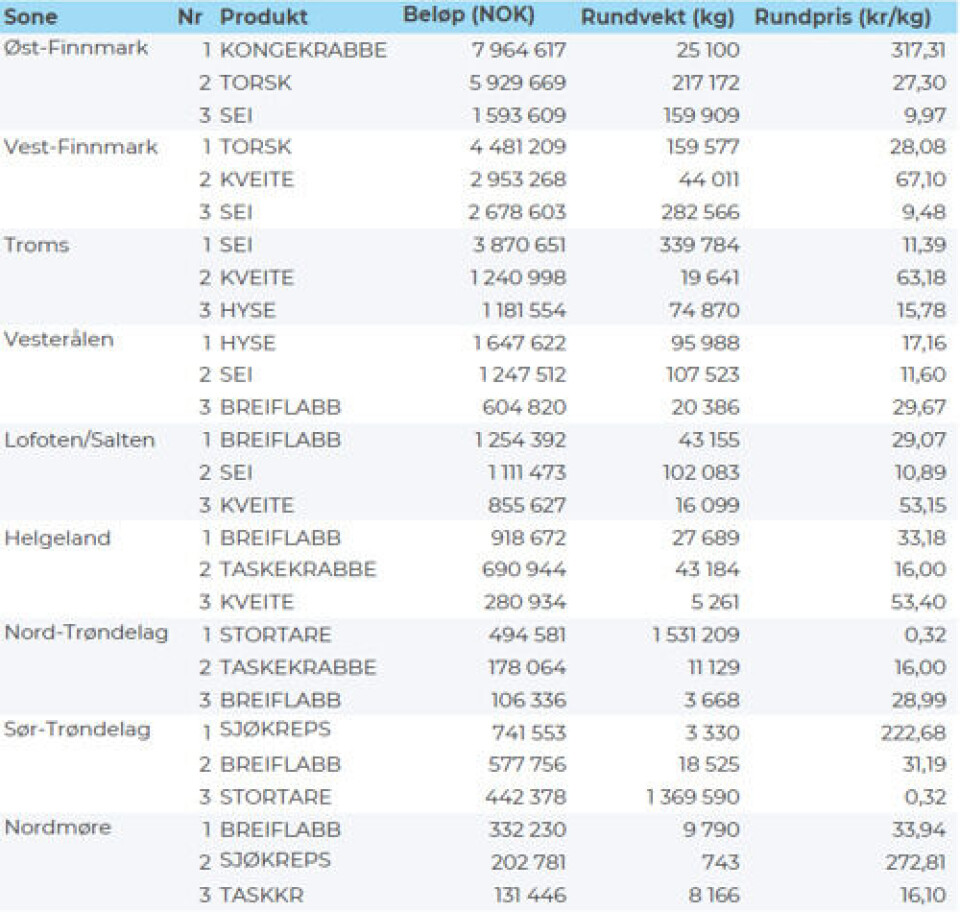Image resolution: width=960 pixels, height=912 pixels.
Task: Select the Vesterålen zone label
Action: click(x=60, y=339)
